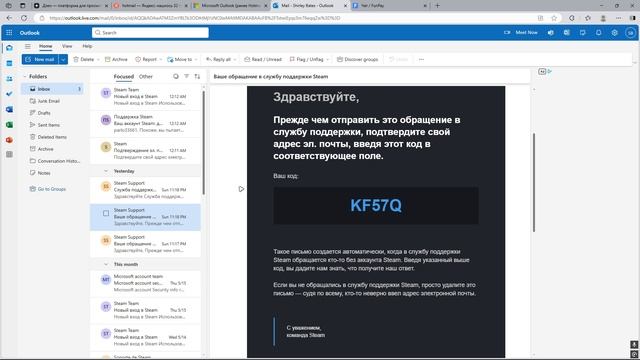Open the More apps grid icon in left rail
Image resolution: width=640 pixels, height=360 pixels.
(9, 154)
